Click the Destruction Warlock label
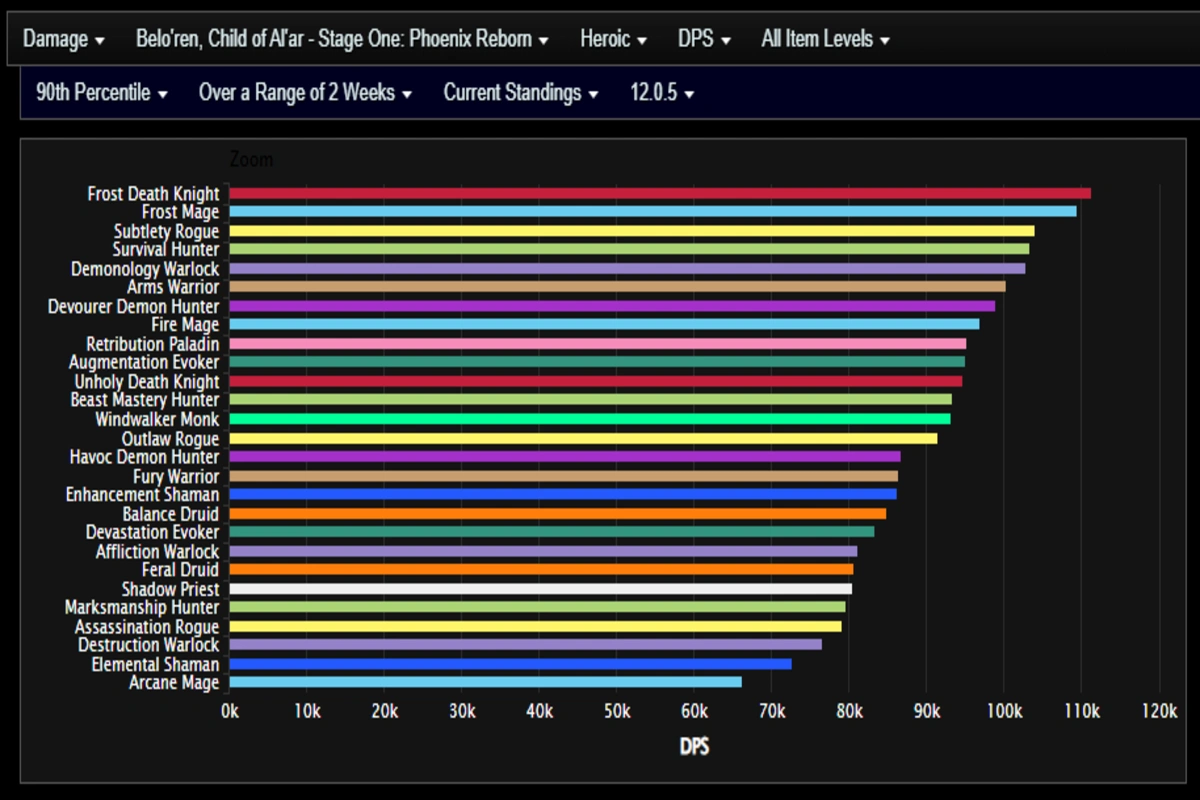The width and height of the screenshot is (1200, 800). pos(149,645)
